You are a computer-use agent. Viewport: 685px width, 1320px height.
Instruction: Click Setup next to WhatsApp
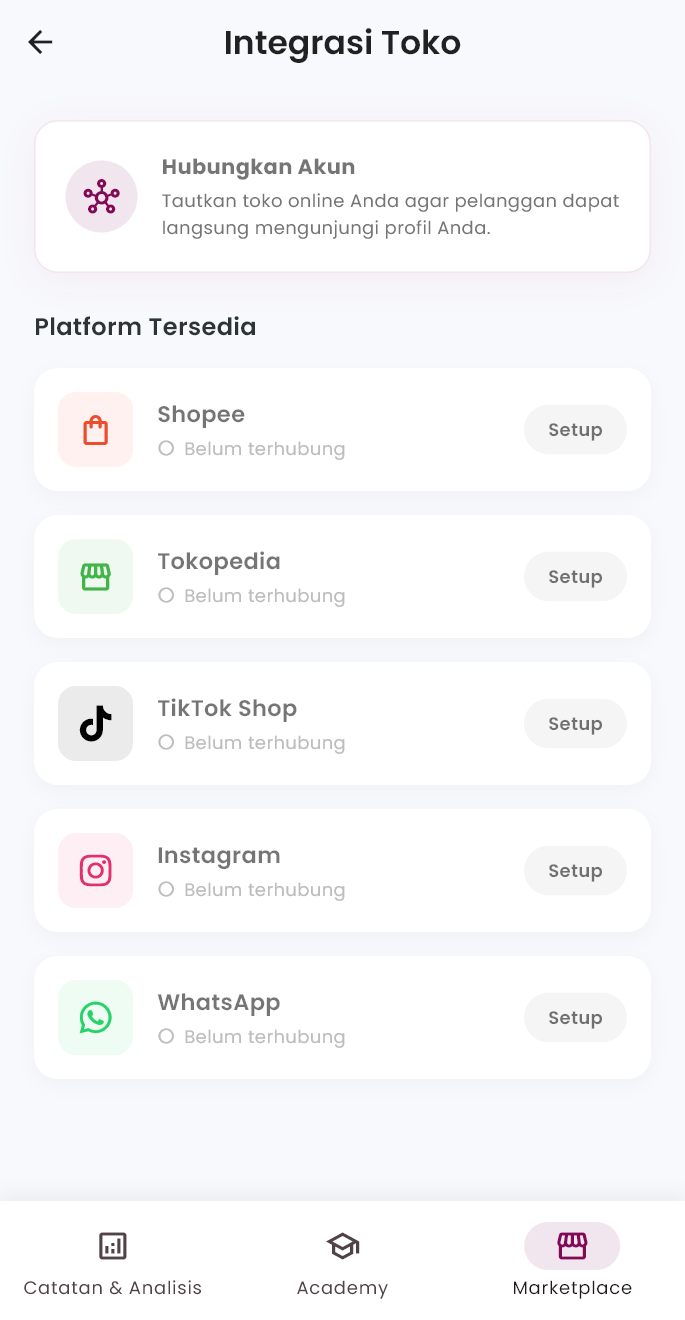pyautogui.click(x=575, y=1017)
